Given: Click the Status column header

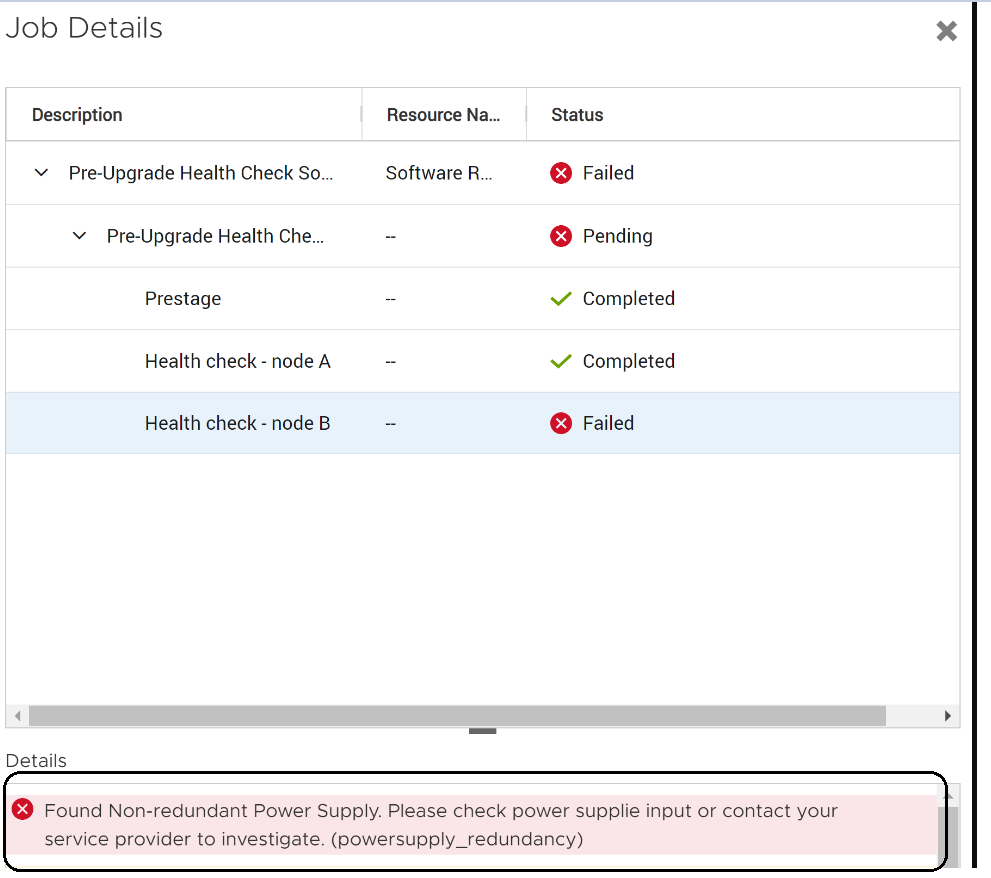Looking at the screenshot, I should tap(577, 114).
